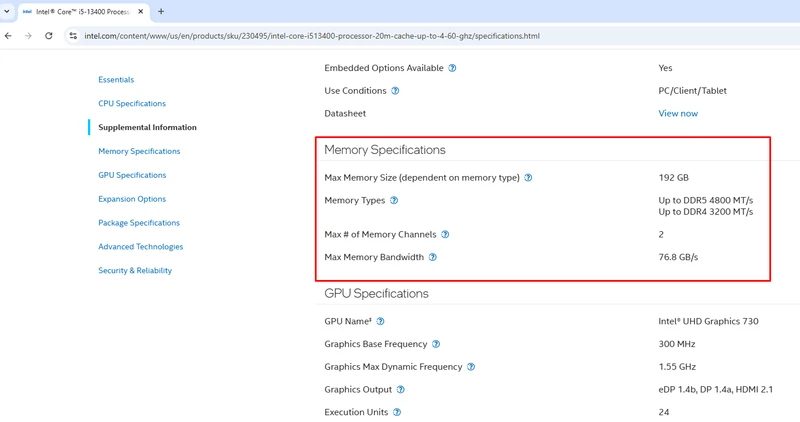Click the Up to DDR4 3200 MT/s value

(706, 212)
